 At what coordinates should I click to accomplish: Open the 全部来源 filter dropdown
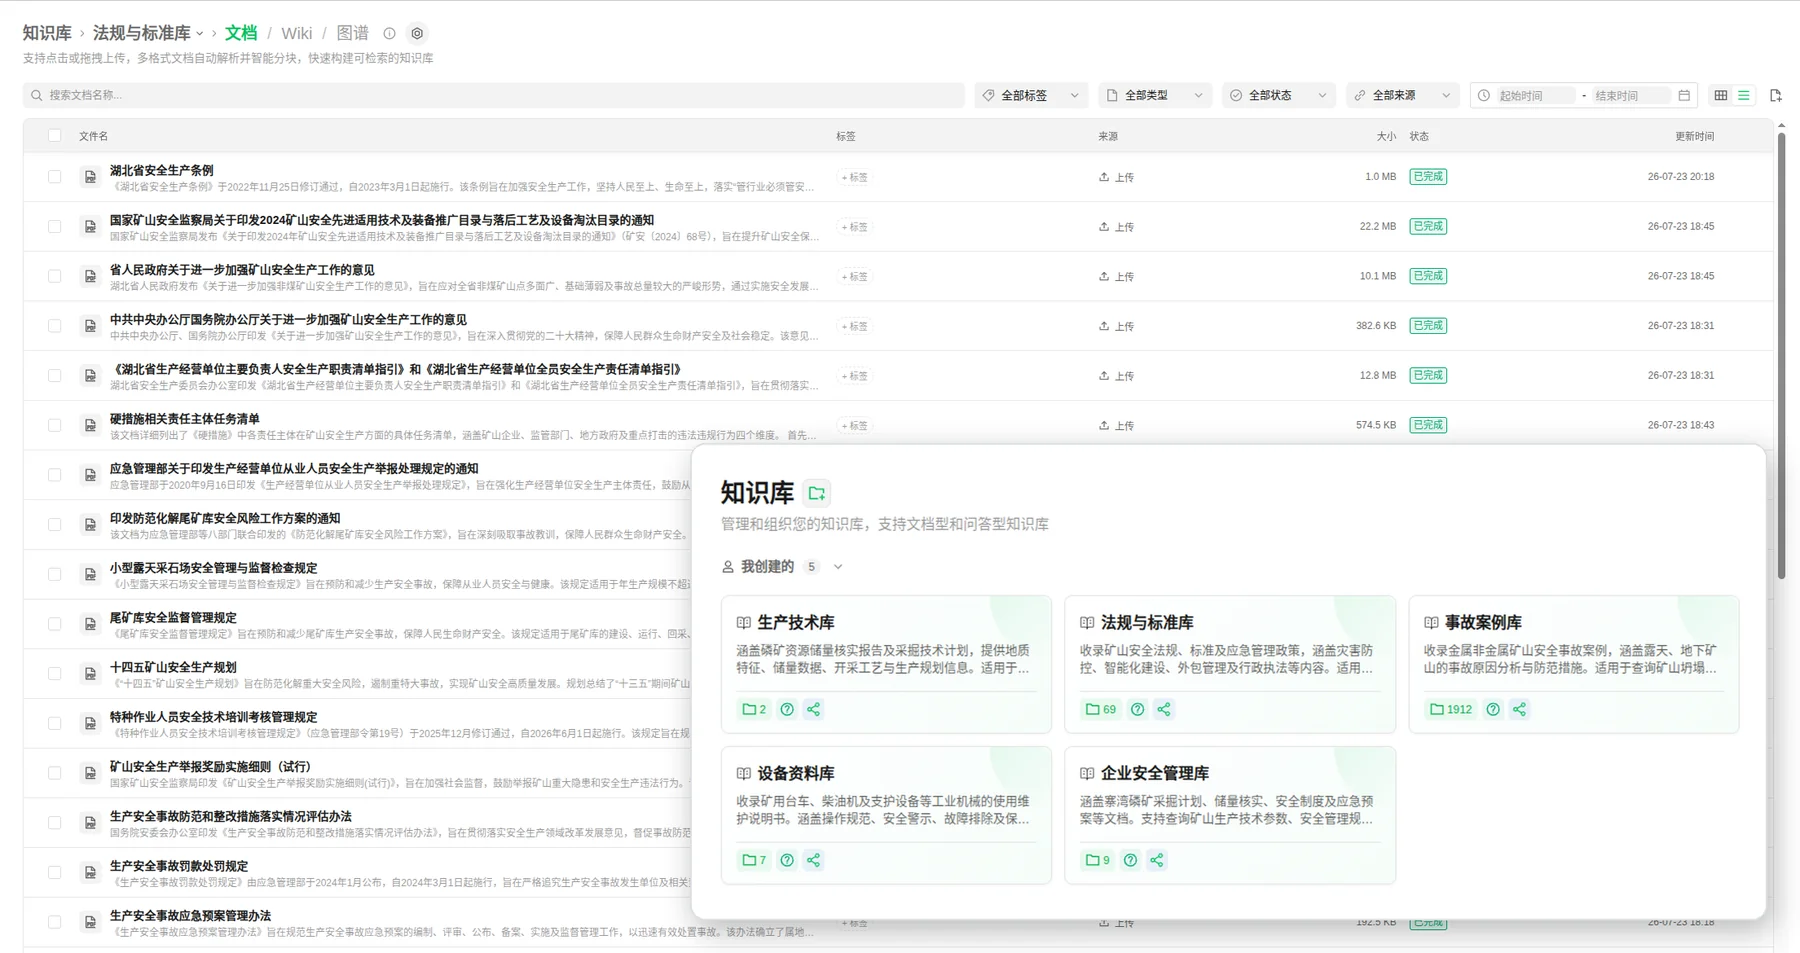click(1403, 95)
